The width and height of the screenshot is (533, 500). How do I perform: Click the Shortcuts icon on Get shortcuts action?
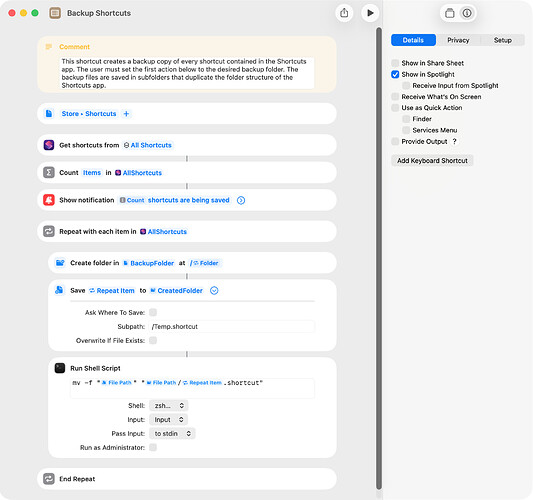49,145
